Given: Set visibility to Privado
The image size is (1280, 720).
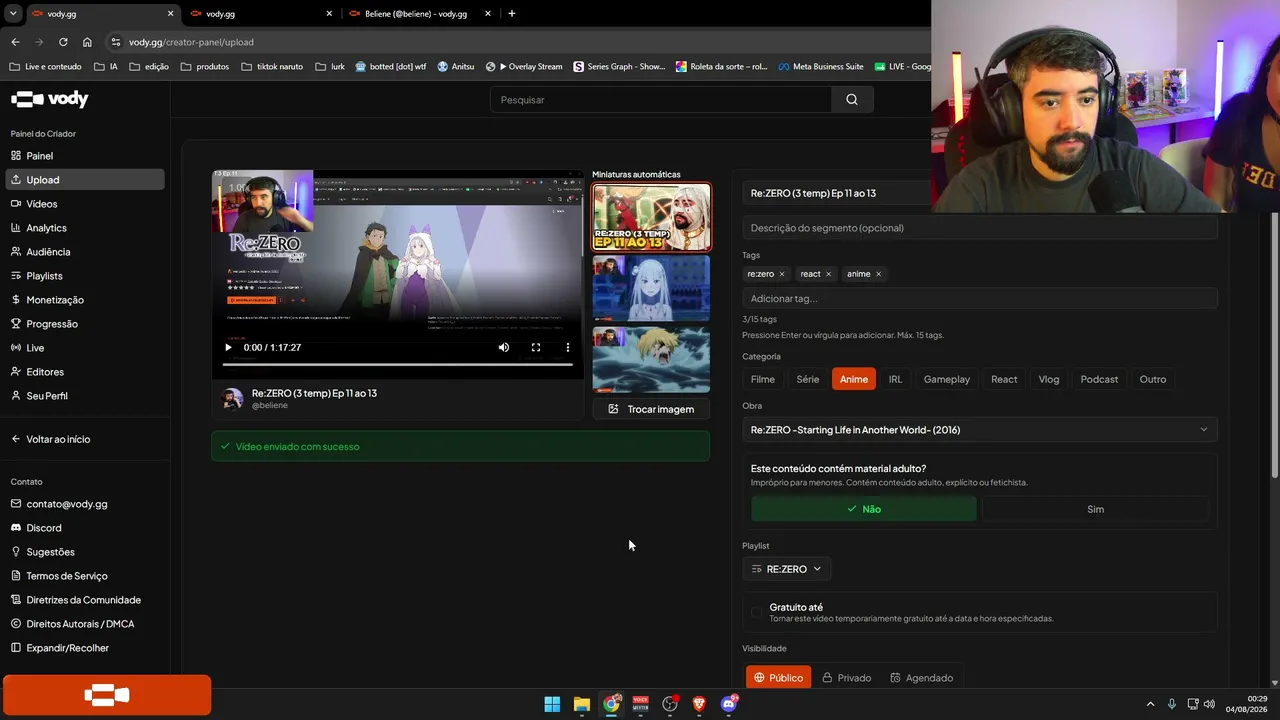Looking at the screenshot, I should [846, 678].
